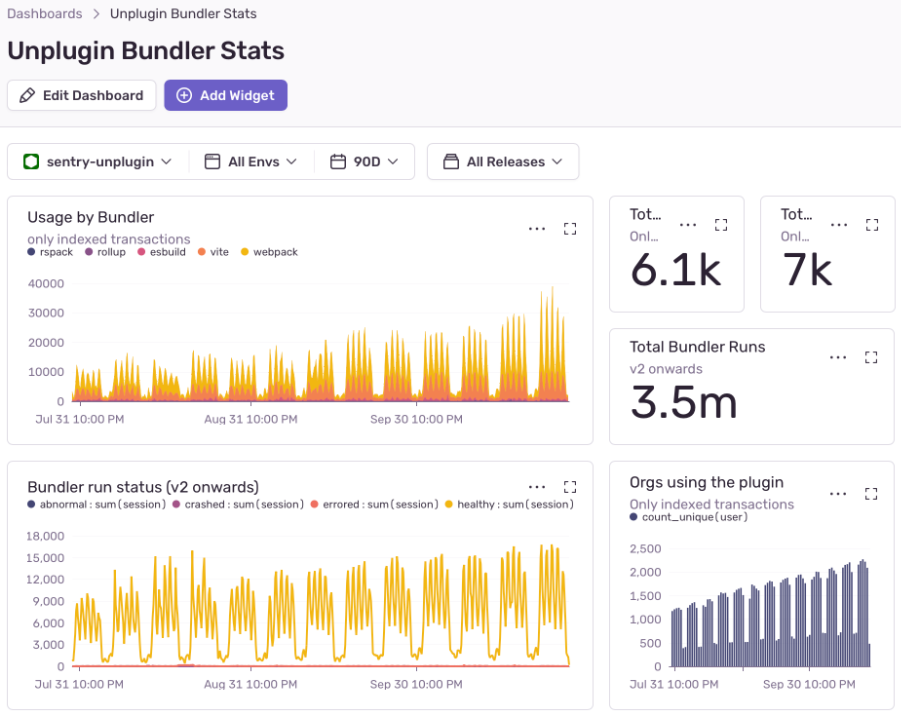
Task: Open the 90D time range dropdown
Action: (x=365, y=161)
